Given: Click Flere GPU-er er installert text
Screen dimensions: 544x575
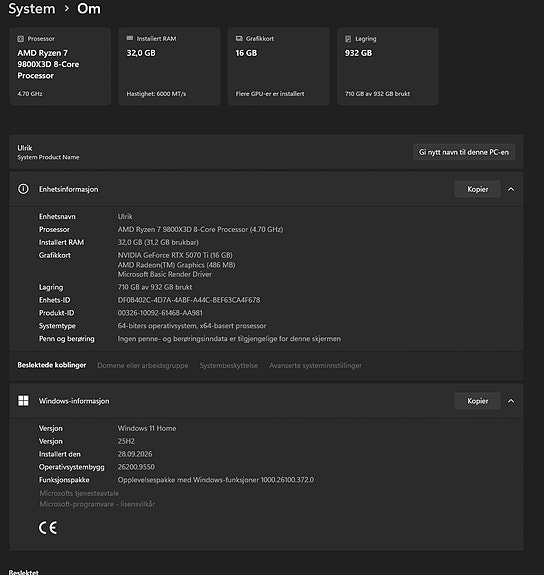Looking at the screenshot, I should pyautogui.click(x=270, y=94).
